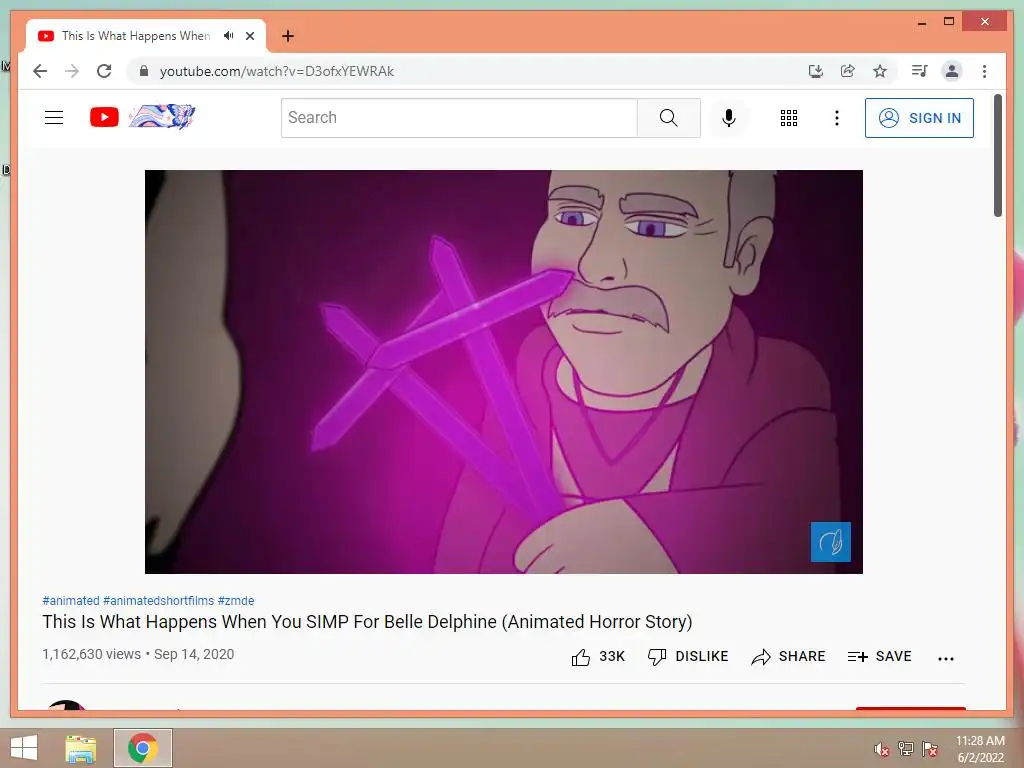This screenshot has height=768, width=1024.
Task: Open the network tray icon
Action: pyautogui.click(x=906, y=748)
